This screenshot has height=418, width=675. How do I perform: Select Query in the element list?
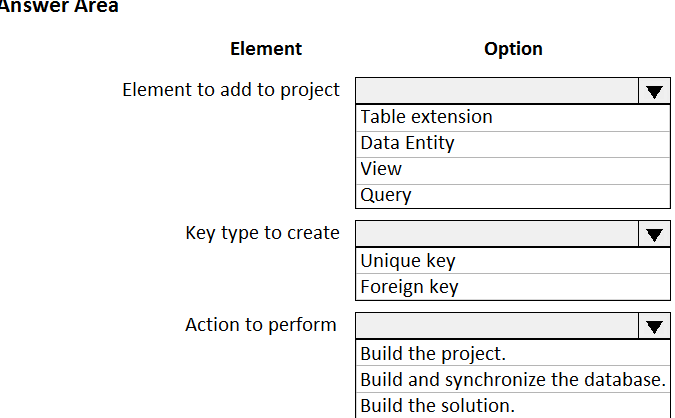pyautogui.click(x=385, y=195)
